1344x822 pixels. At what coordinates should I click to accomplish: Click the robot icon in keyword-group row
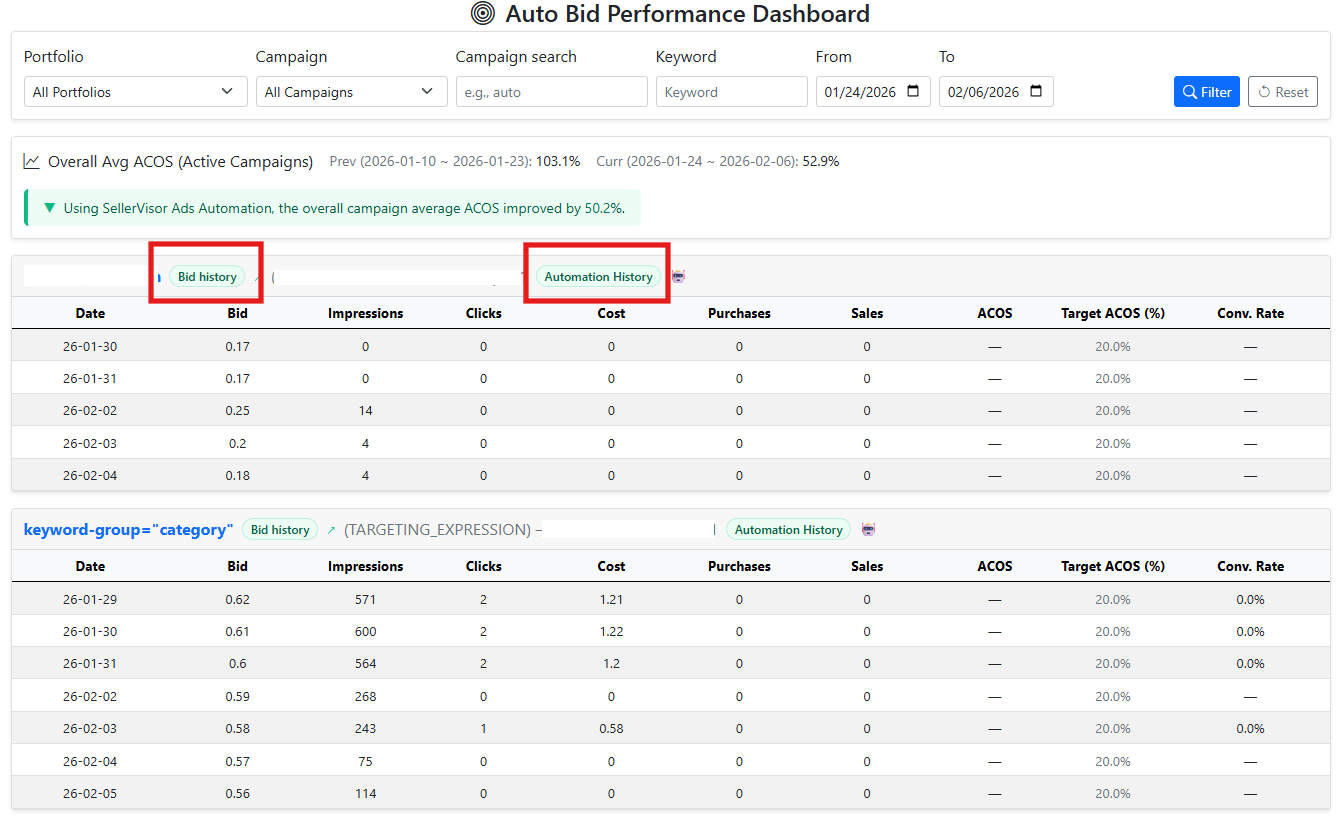coord(868,530)
